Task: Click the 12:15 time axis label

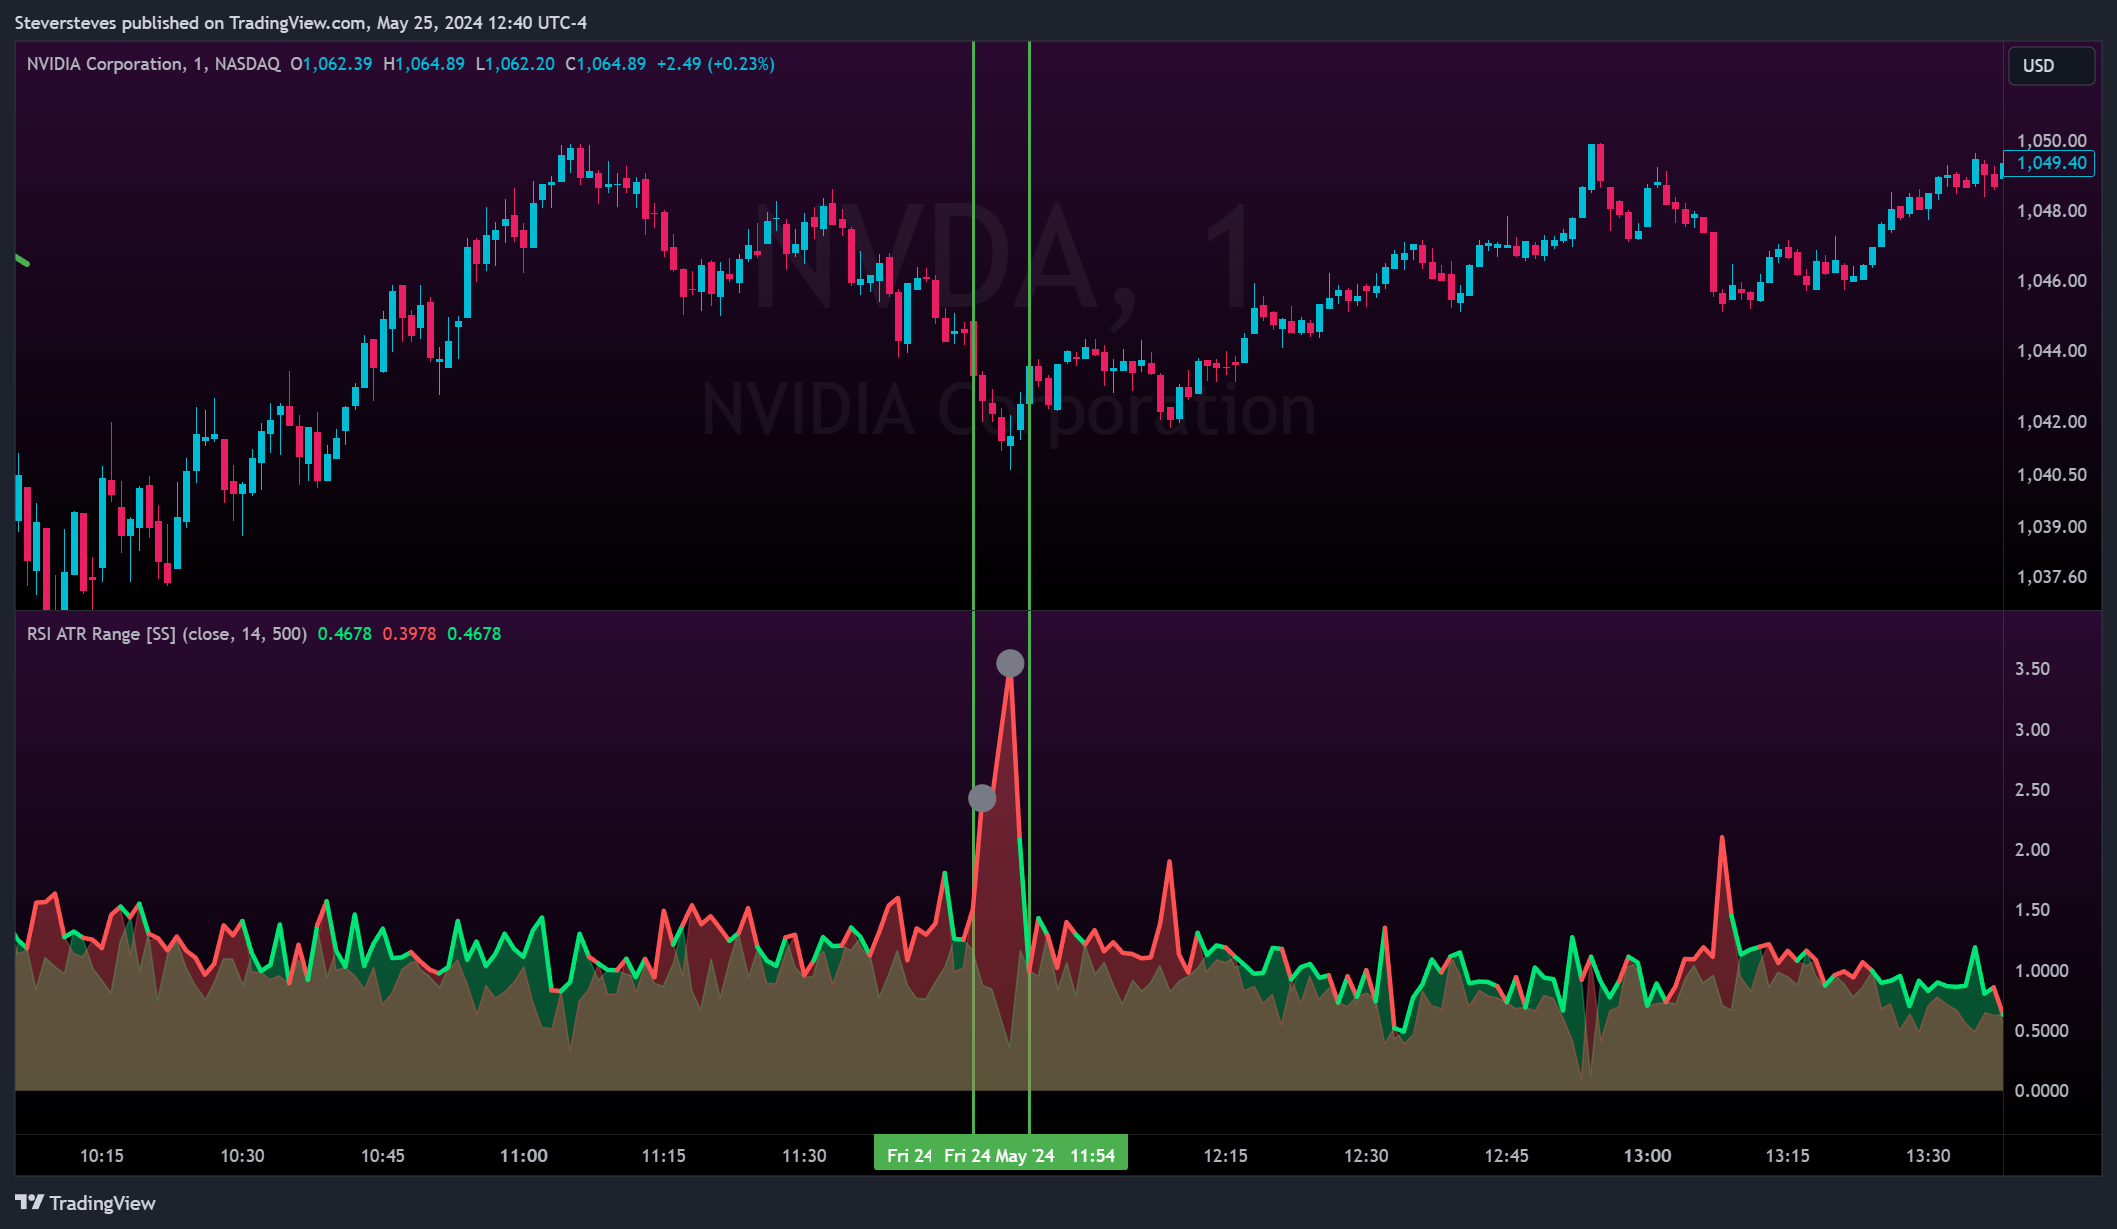Action: (1225, 1156)
